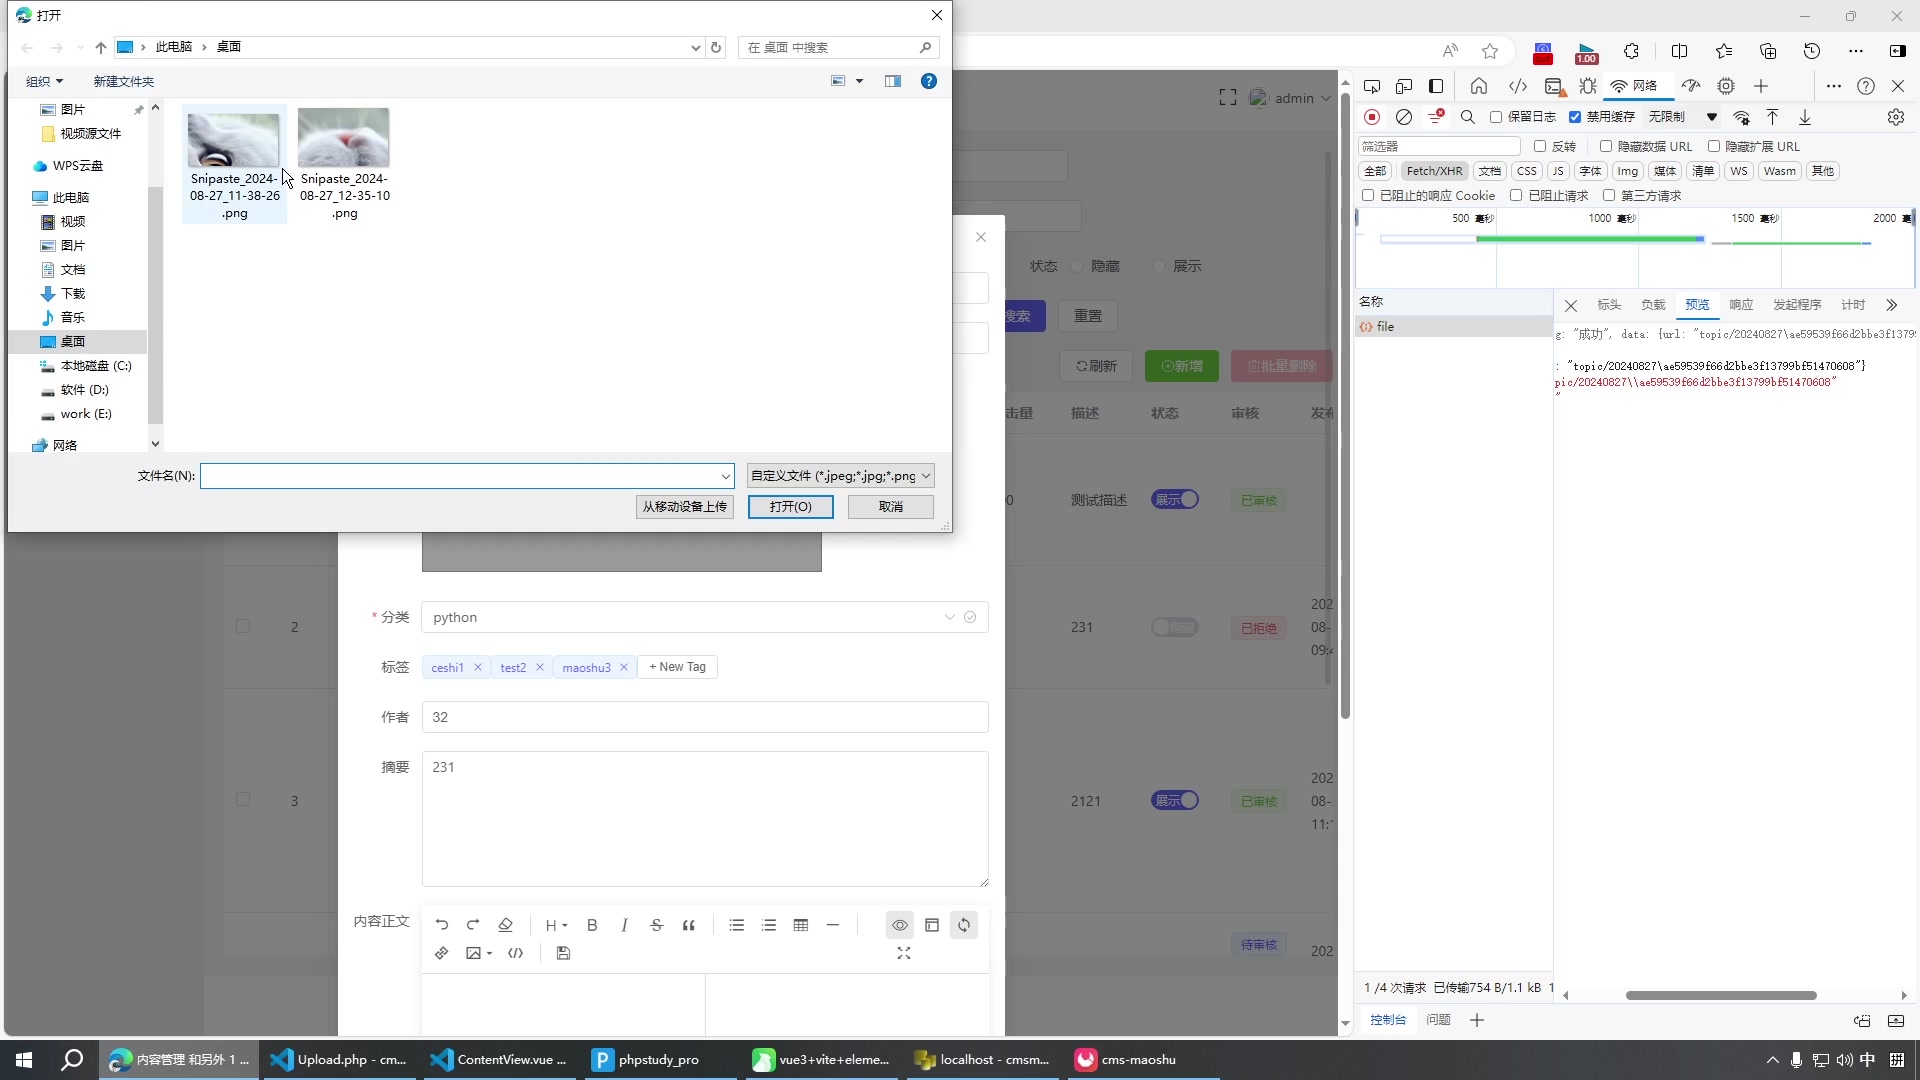Viewport: 1920px width, 1080px height.
Task: Open the 组织 menu dropdown
Action: point(44,81)
